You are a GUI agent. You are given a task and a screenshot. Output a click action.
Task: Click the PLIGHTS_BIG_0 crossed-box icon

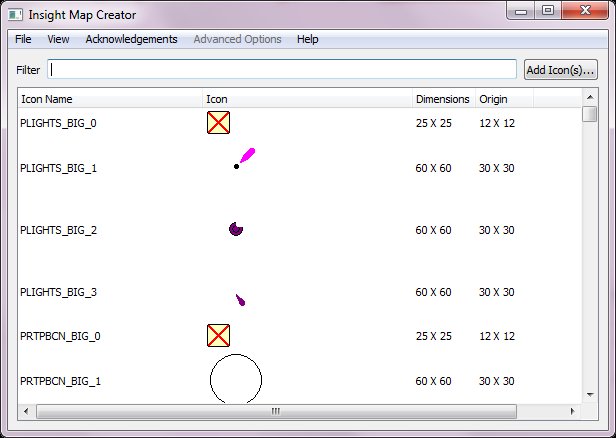[218, 123]
